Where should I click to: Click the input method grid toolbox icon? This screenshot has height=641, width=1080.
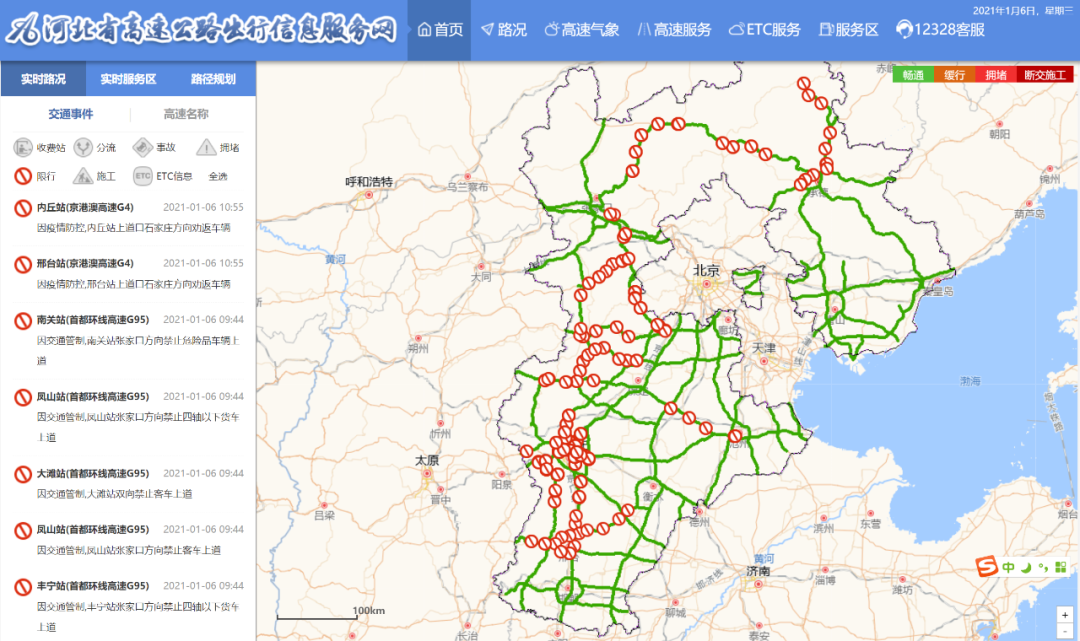[x=1061, y=567]
